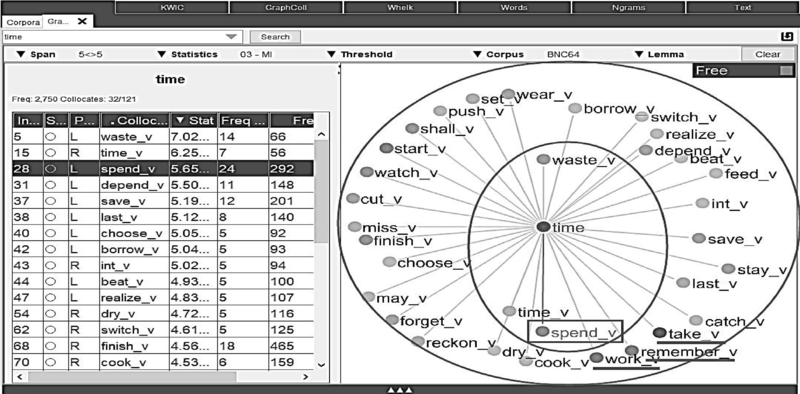Click horizontal scrollbar right arrow

tap(305, 377)
